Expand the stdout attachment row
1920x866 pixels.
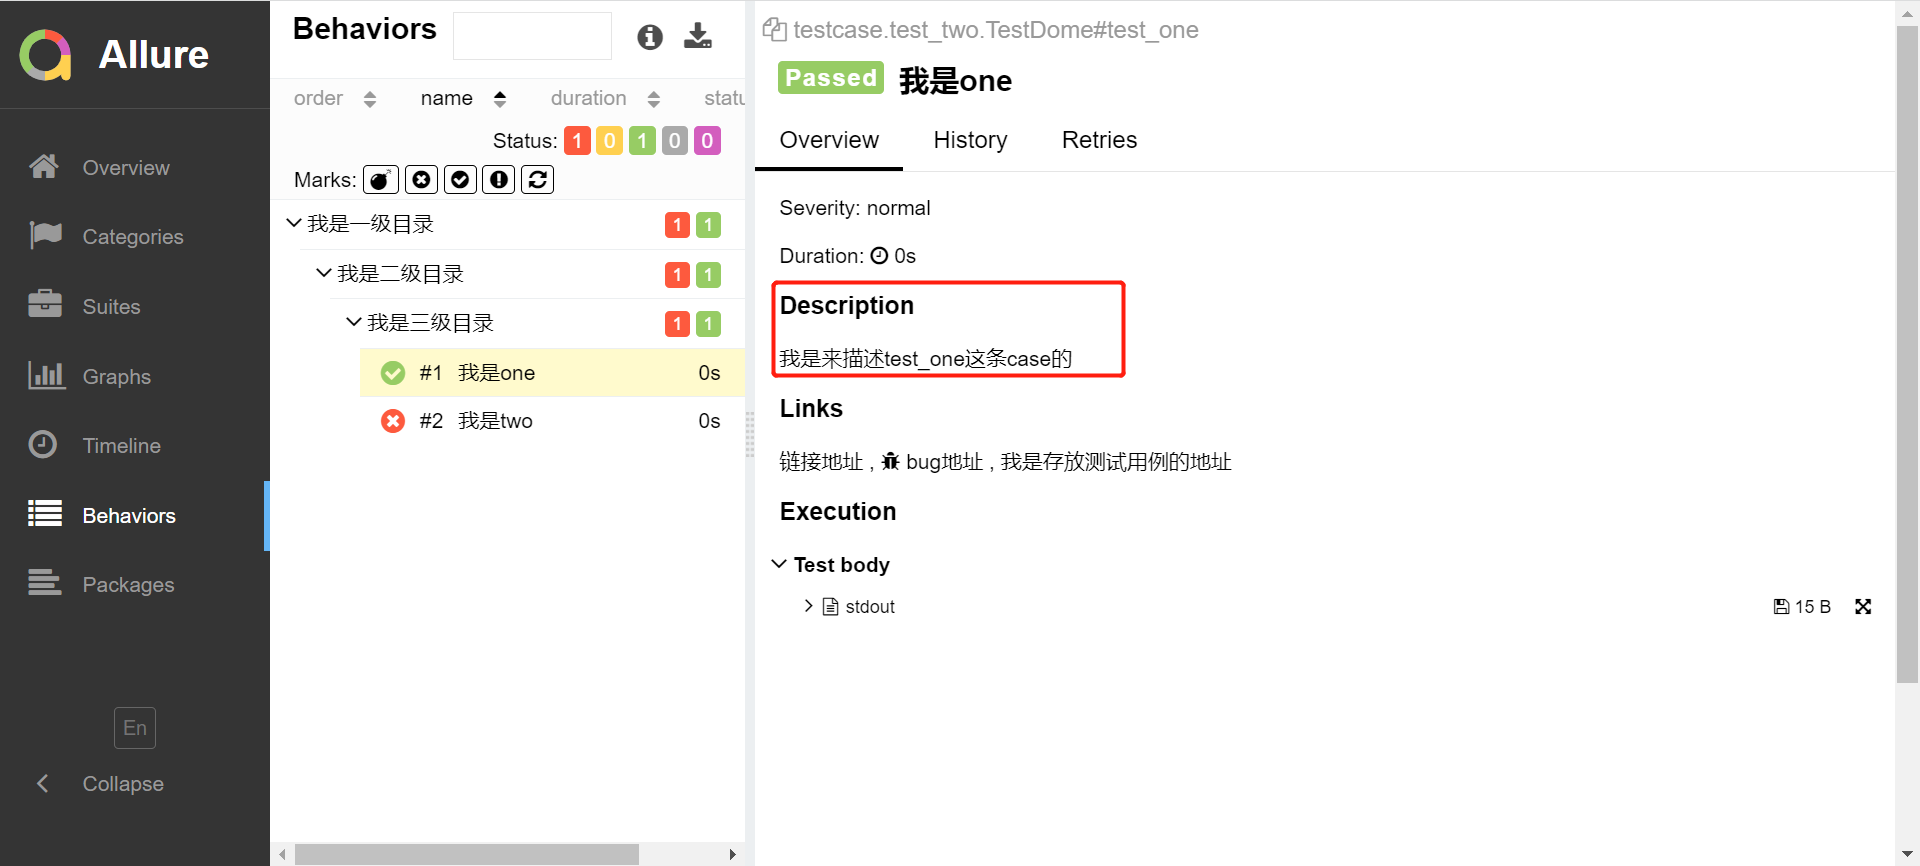point(808,606)
